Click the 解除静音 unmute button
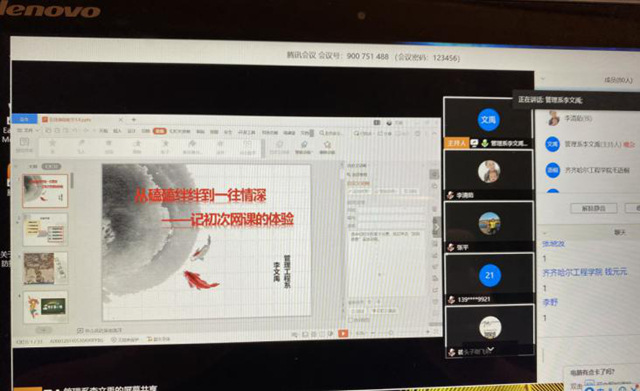The height and width of the screenshot is (391, 640). click(x=593, y=208)
